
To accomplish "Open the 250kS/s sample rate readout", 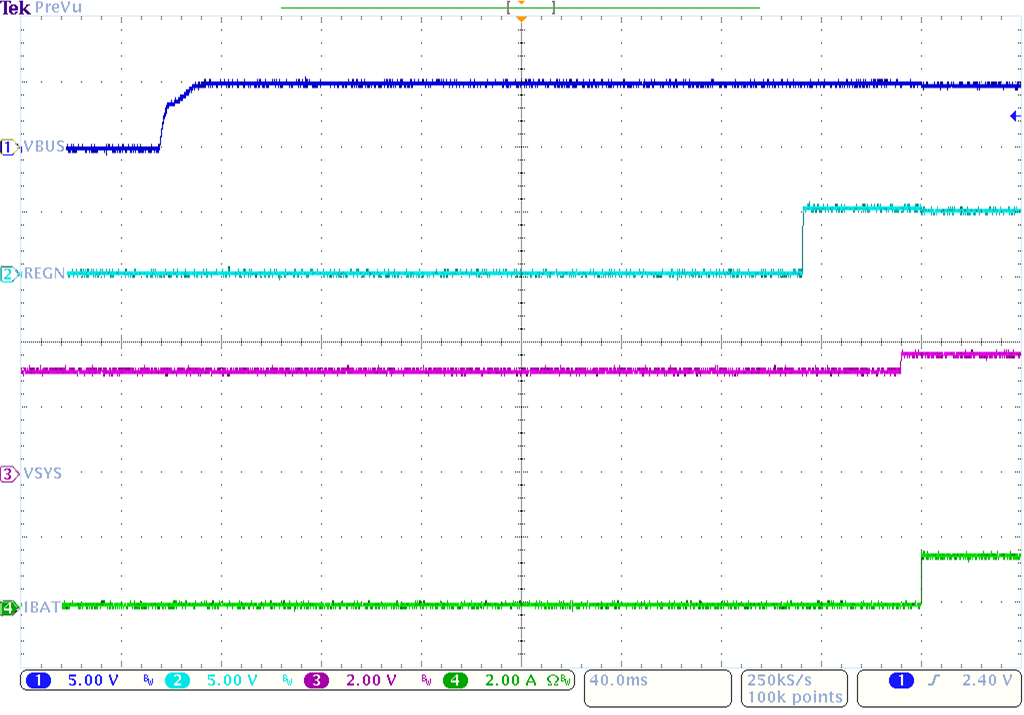I will pos(780,680).
